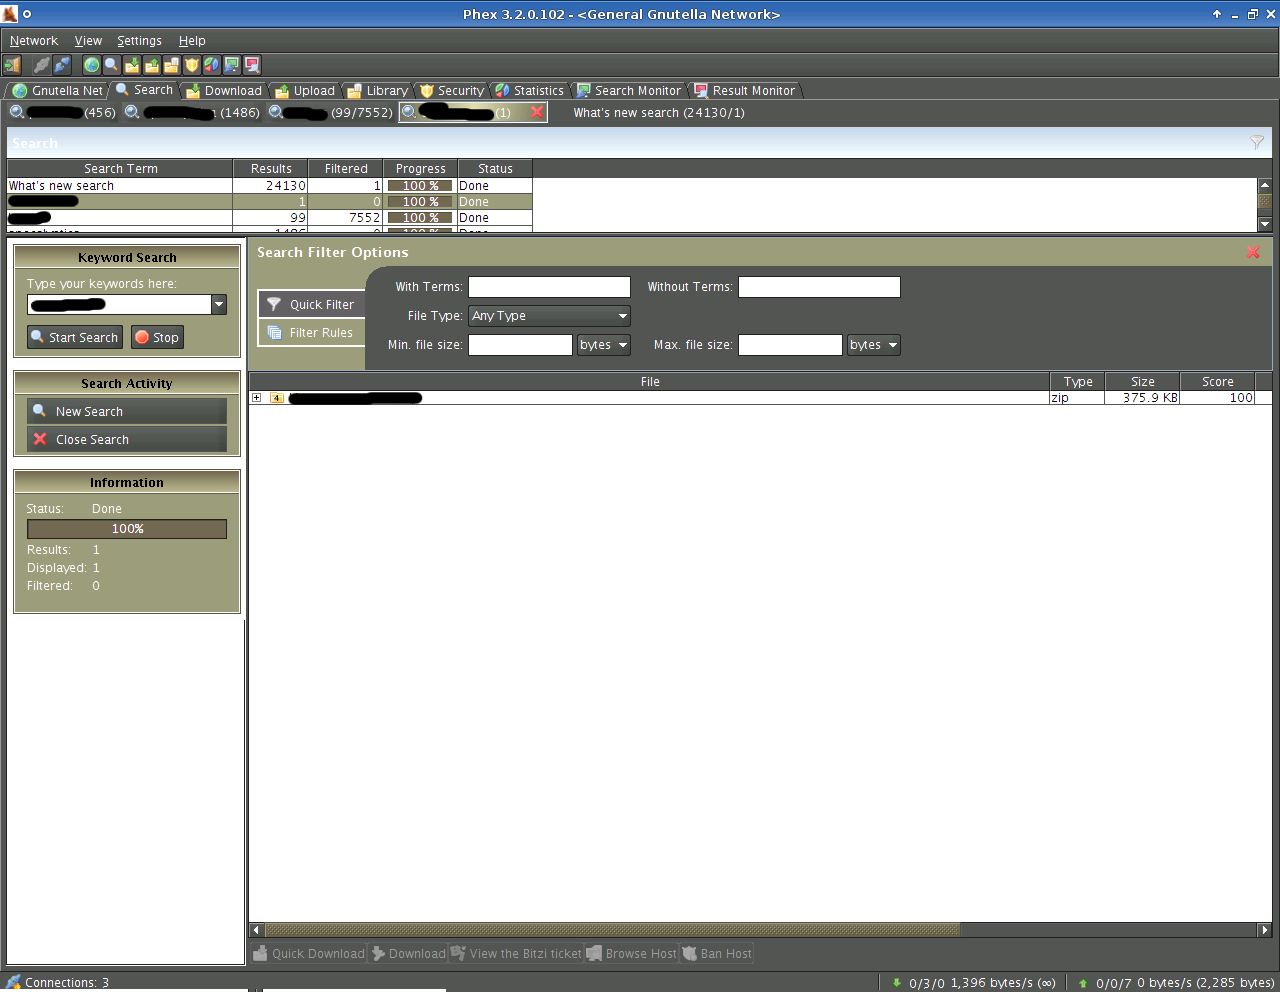This screenshot has height=992, width=1280.
Task: Click the exit door icon in the toolbar
Action: coord(12,65)
